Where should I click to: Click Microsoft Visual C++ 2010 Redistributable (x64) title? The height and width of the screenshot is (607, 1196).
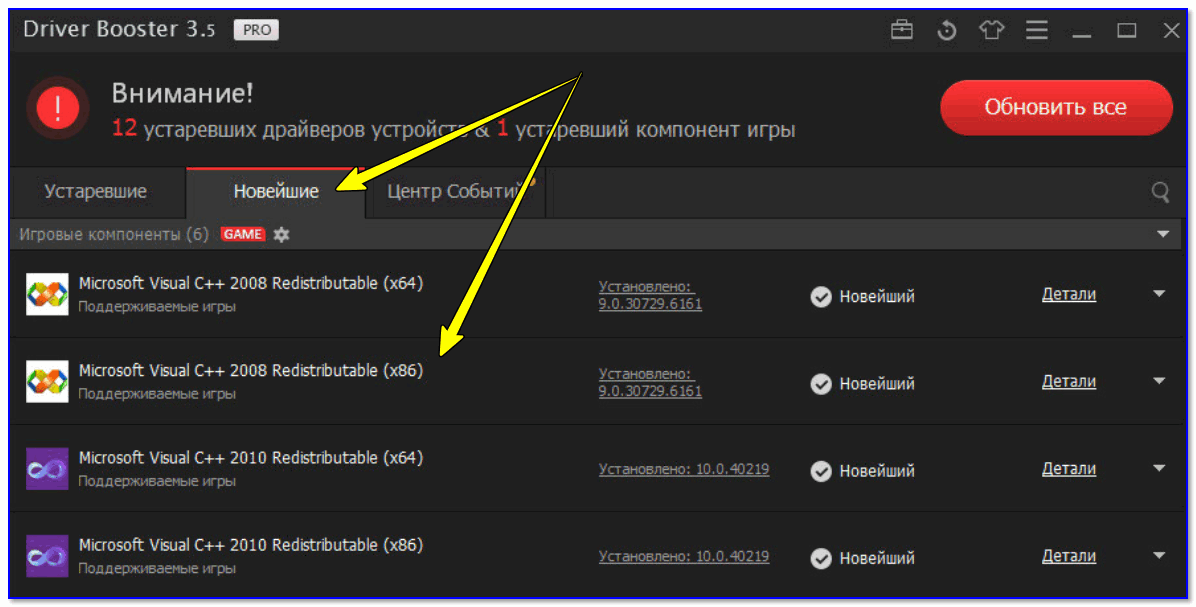pyautogui.click(x=251, y=458)
